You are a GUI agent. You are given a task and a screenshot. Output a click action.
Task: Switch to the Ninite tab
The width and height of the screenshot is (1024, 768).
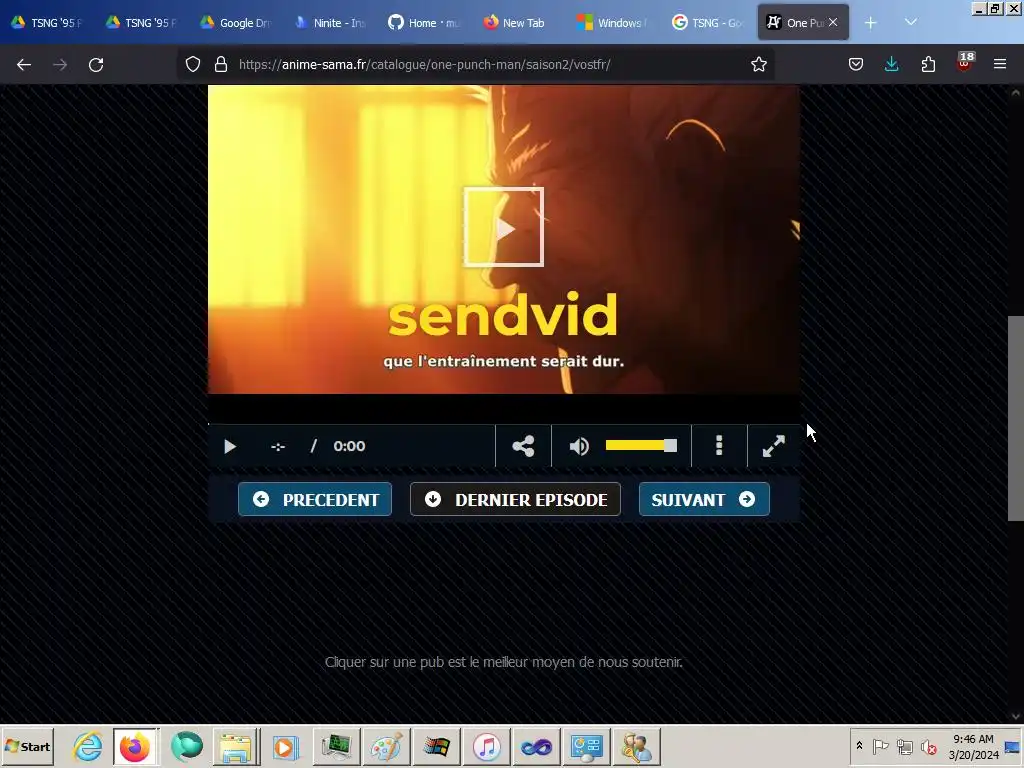tap(330, 23)
